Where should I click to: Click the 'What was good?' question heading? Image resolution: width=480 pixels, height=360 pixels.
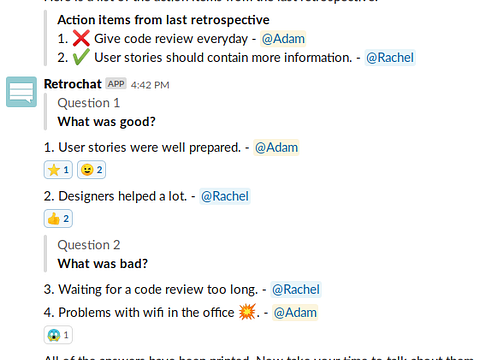pyautogui.click(x=106, y=121)
